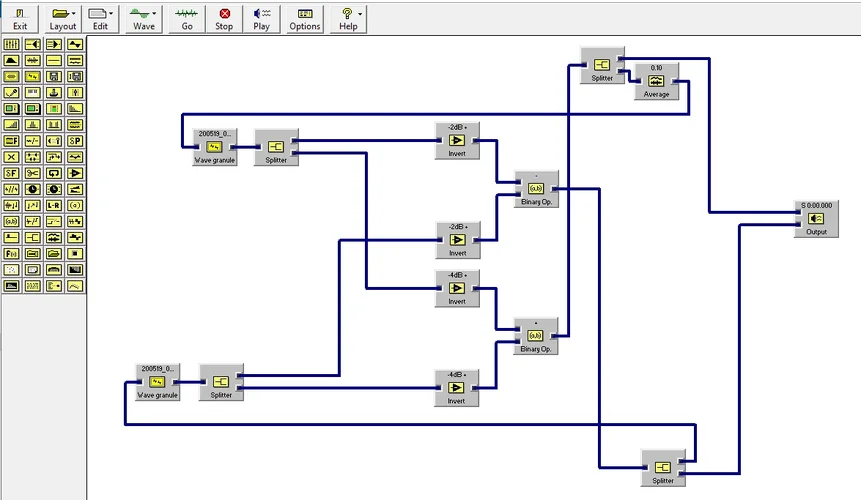861x500 pixels.
Task: Select the Splitter beside lower Wave granule
Action: (221, 382)
